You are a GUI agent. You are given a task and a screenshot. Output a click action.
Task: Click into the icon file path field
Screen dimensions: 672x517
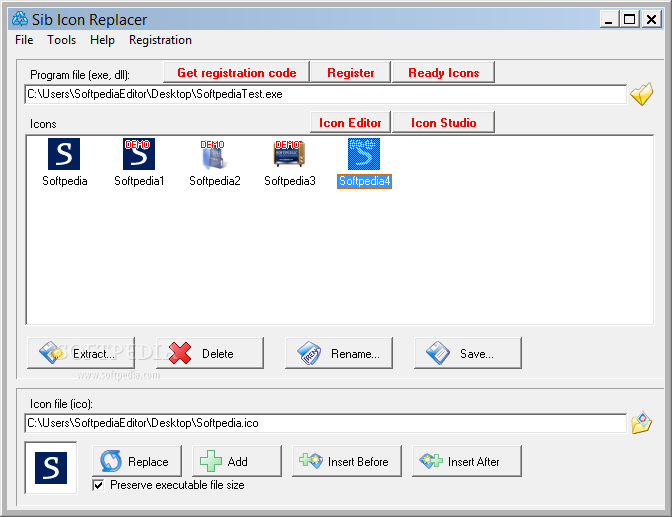pos(326,423)
